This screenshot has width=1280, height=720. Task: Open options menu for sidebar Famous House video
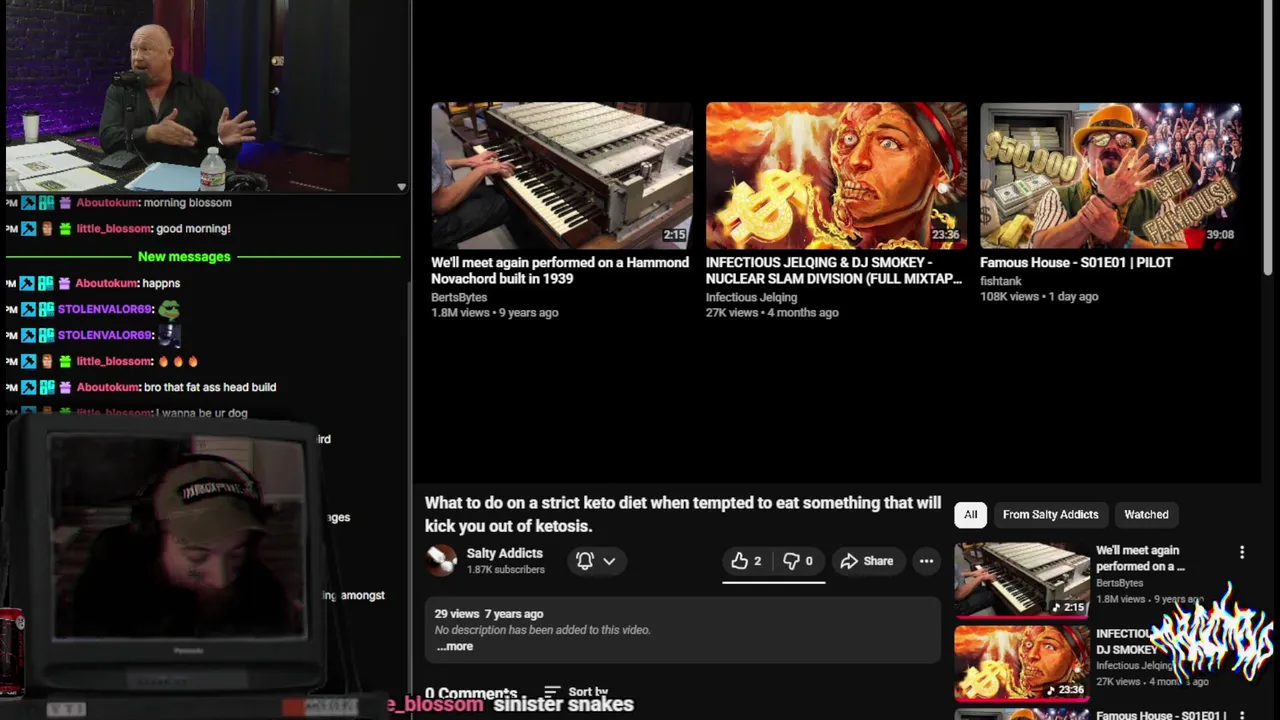click(x=1242, y=715)
